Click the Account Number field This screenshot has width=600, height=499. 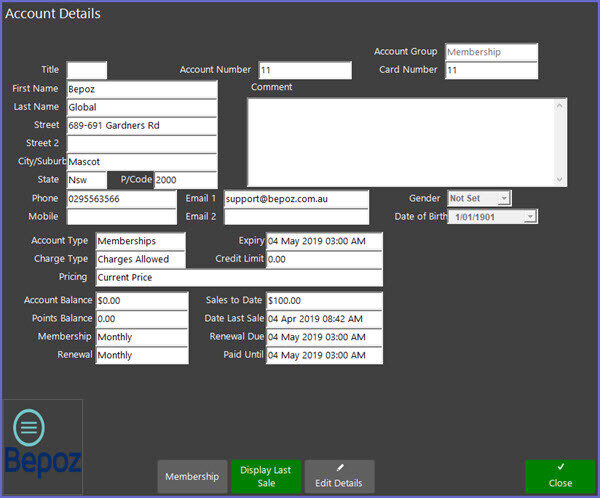305,70
